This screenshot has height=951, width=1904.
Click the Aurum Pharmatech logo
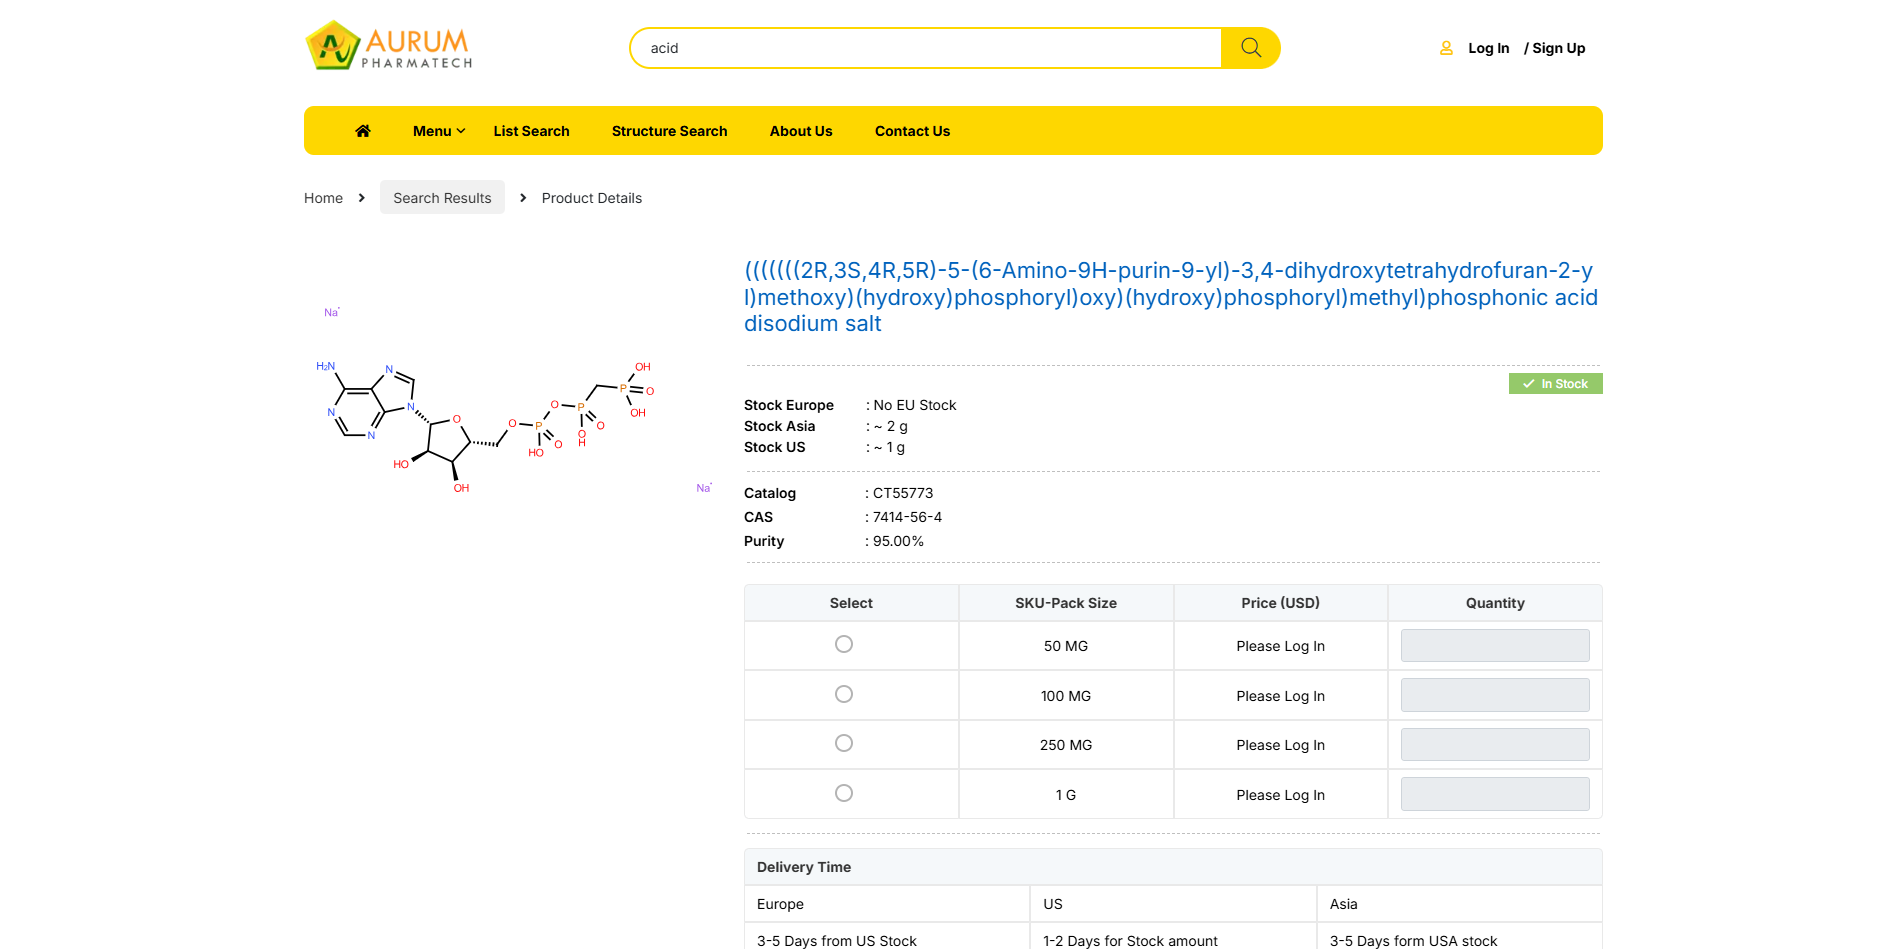pos(388,47)
